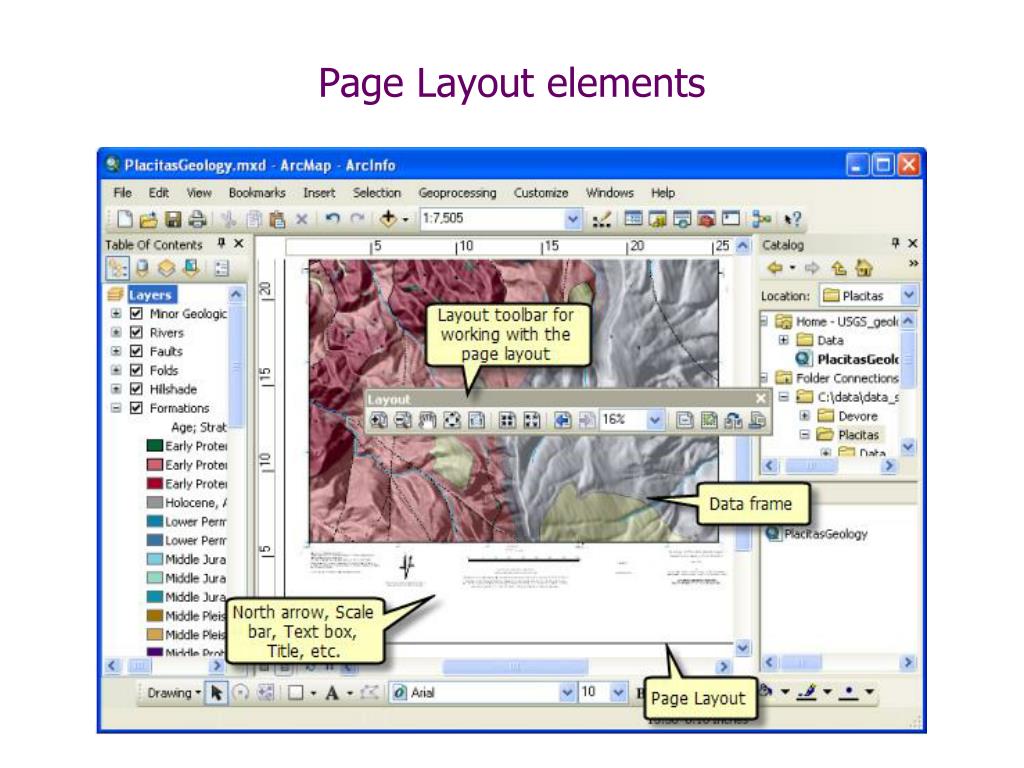
Task: Close the floating Layout toolbar
Action: (x=761, y=399)
